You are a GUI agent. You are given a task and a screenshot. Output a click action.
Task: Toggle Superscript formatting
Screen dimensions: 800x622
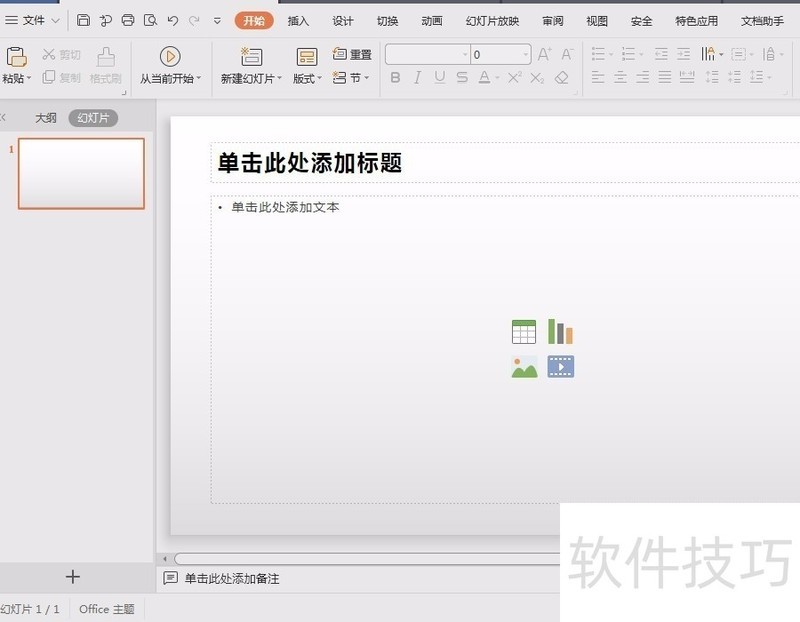pyautogui.click(x=515, y=78)
